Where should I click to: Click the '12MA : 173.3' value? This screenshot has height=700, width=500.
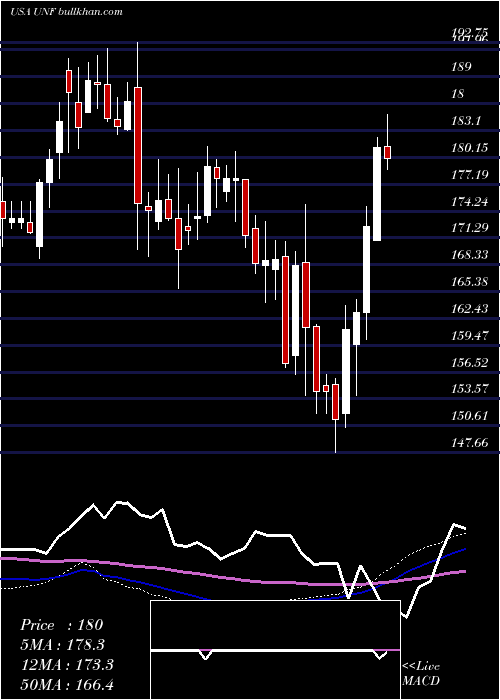click(67, 665)
